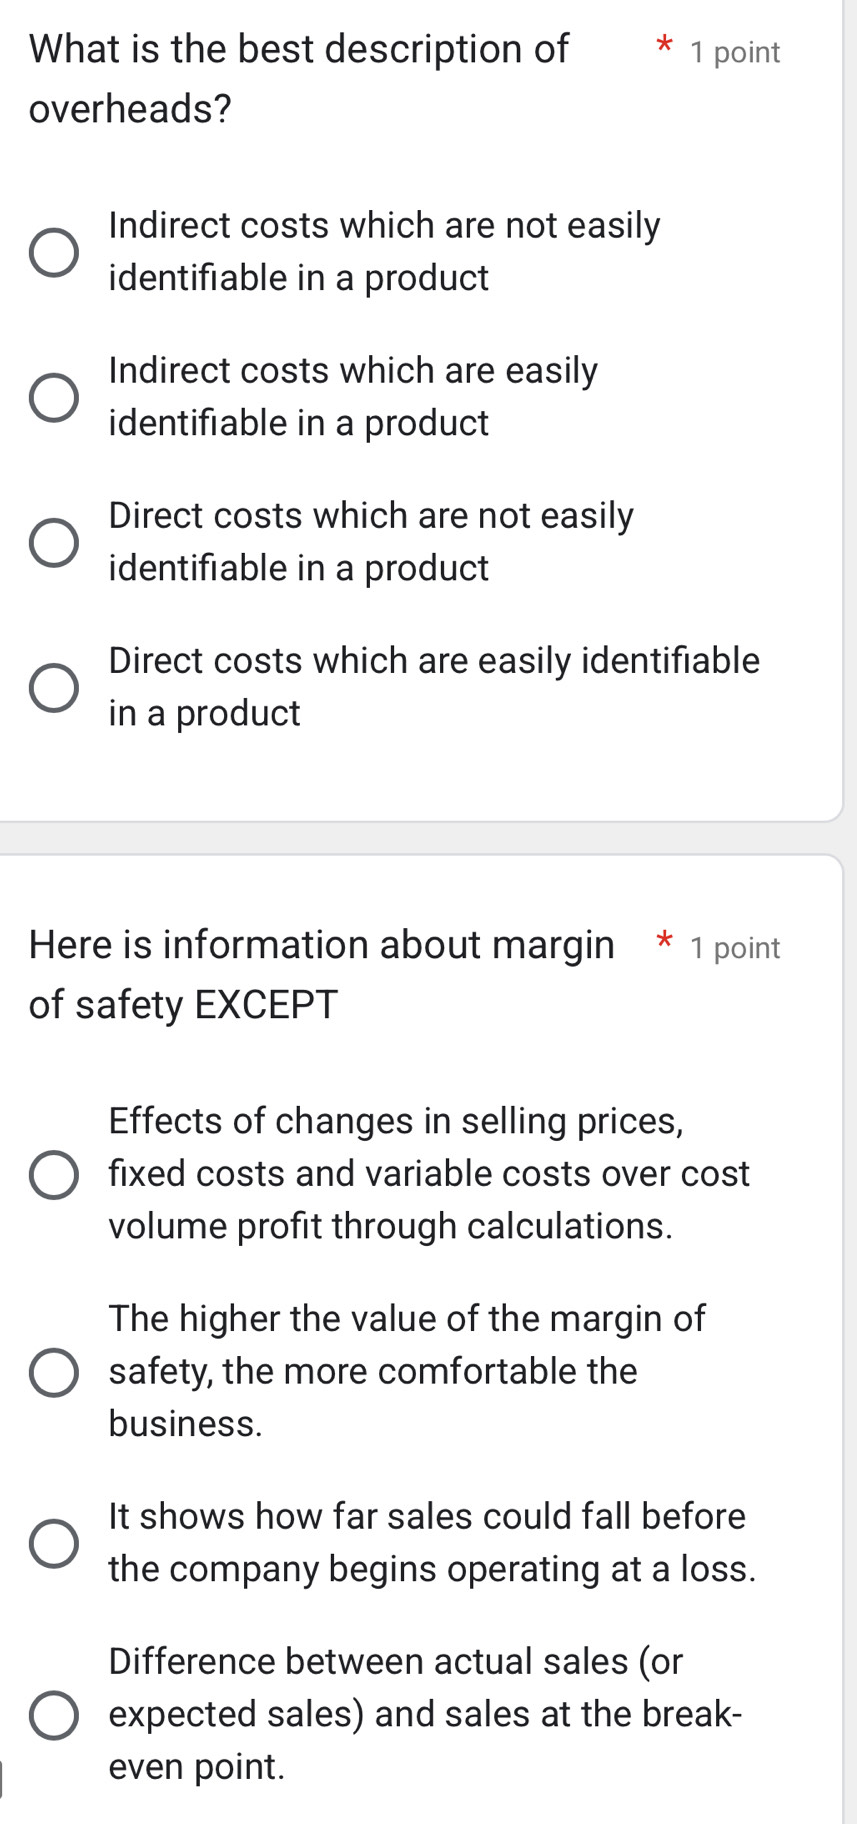Click the question title about overheads
The width and height of the screenshot is (857, 1824).
click(x=299, y=78)
